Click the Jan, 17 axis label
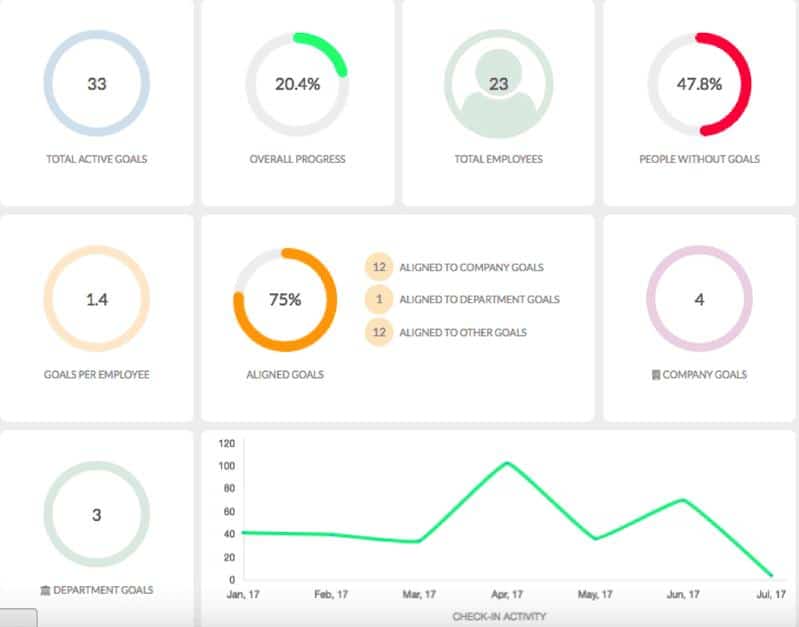Image resolution: width=799 pixels, height=627 pixels. [x=243, y=594]
